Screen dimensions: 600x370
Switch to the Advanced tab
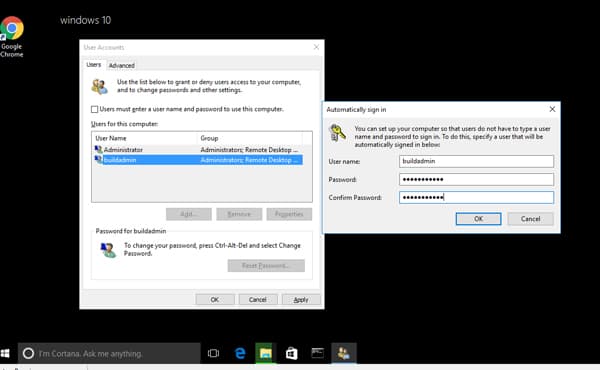122,65
